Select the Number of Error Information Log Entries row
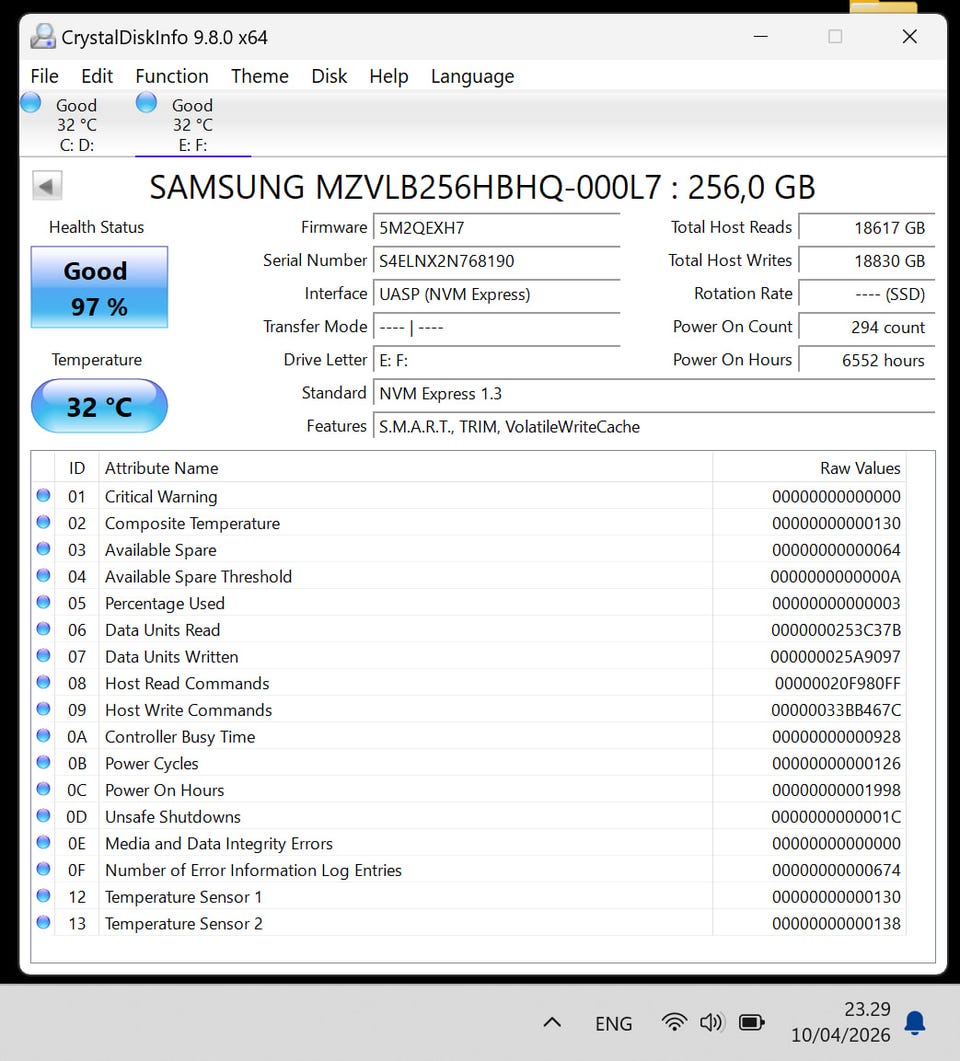Image resolution: width=960 pixels, height=1061 pixels. pos(469,870)
